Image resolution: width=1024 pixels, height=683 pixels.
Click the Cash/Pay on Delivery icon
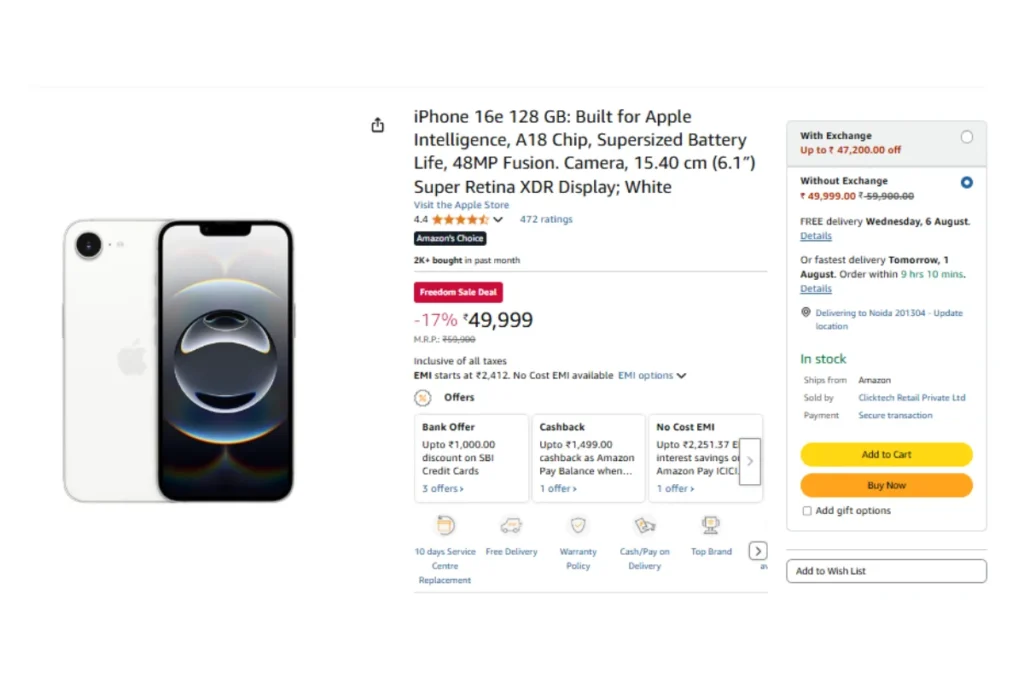(645, 525)
